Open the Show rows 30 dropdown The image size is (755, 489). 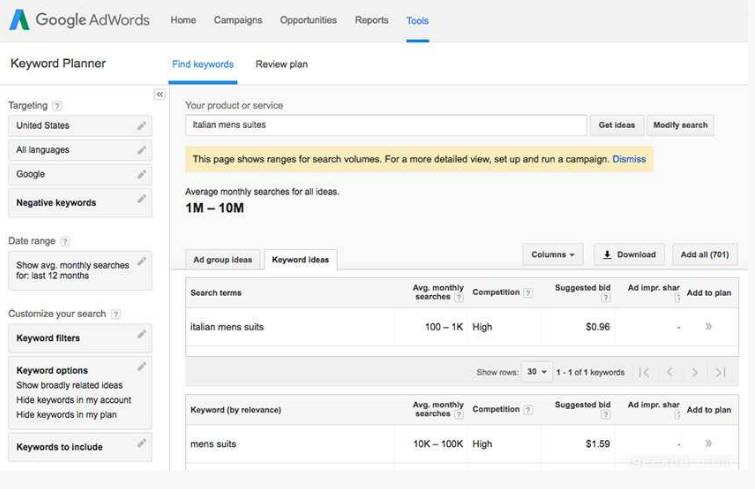coord(536,372)
